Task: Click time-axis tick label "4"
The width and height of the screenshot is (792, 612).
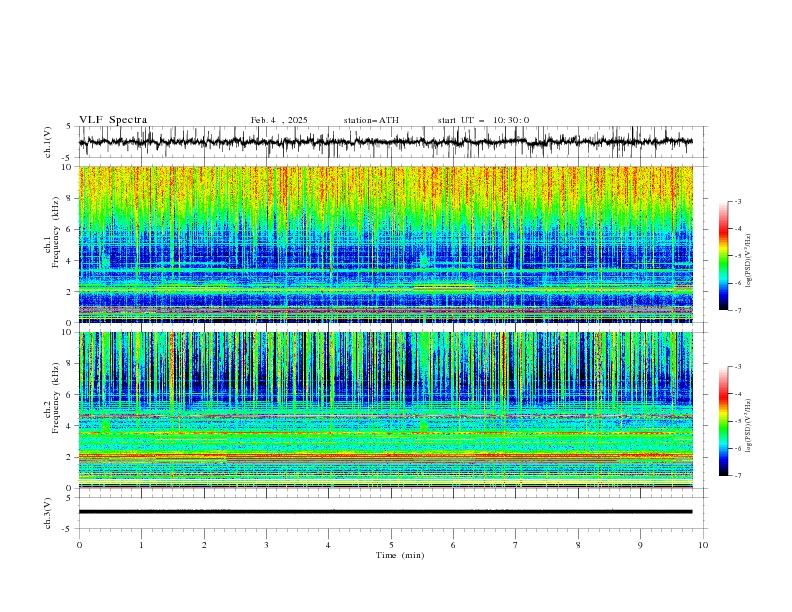Action: pos(328,545)
